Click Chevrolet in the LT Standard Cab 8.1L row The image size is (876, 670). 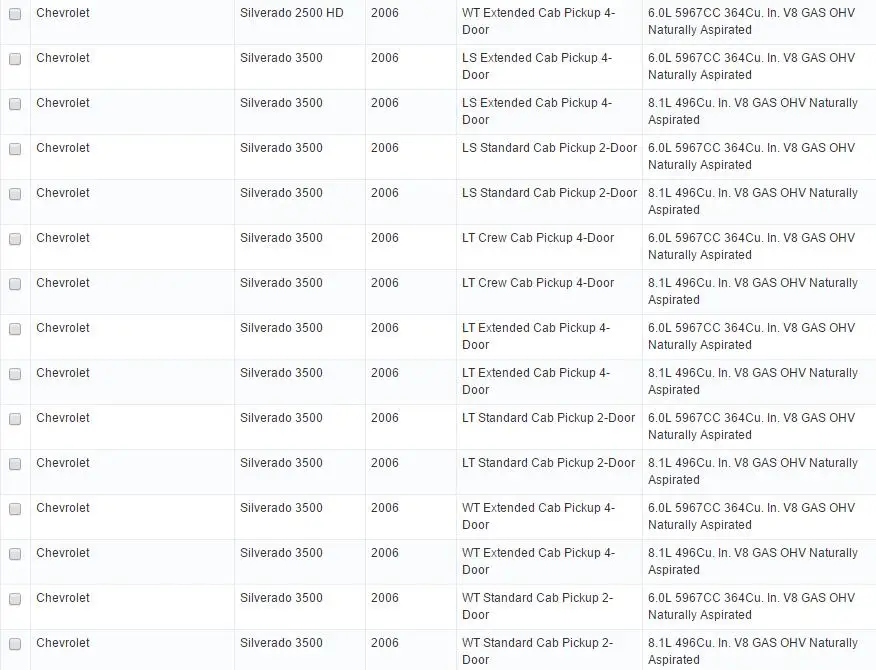pos(63,463)
